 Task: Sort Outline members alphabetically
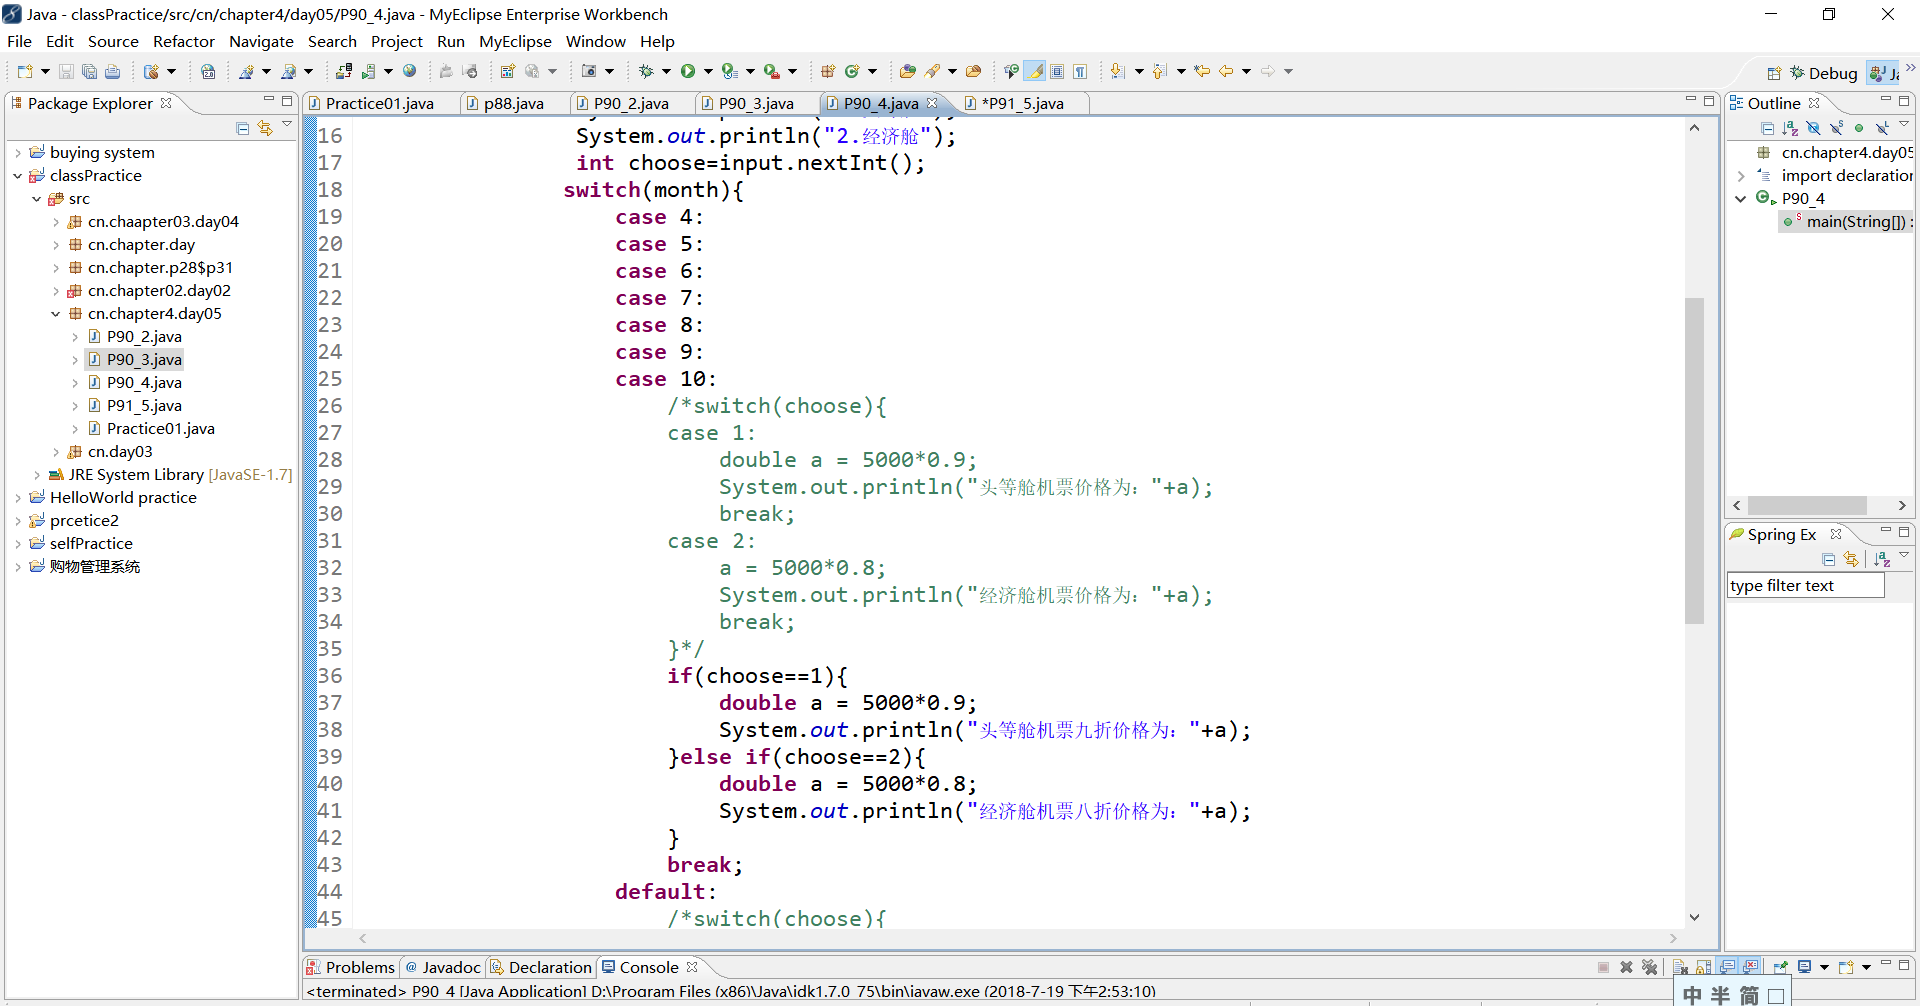[x=1790, y=128]
